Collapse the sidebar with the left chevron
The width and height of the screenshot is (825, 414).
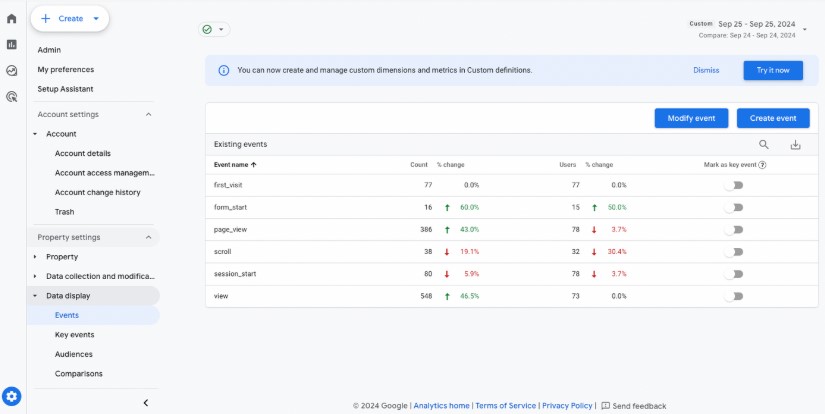[x=146, y=403]
